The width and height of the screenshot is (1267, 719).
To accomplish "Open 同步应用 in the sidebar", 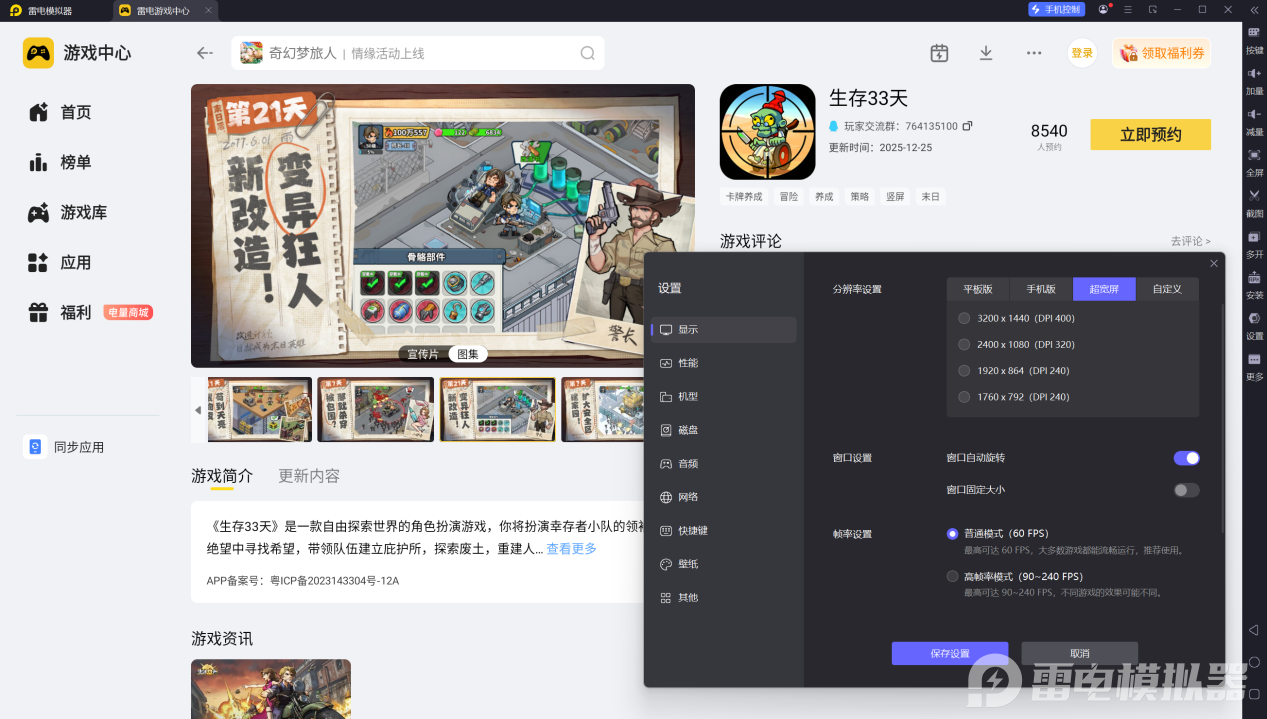I will [x=64, y=447].
